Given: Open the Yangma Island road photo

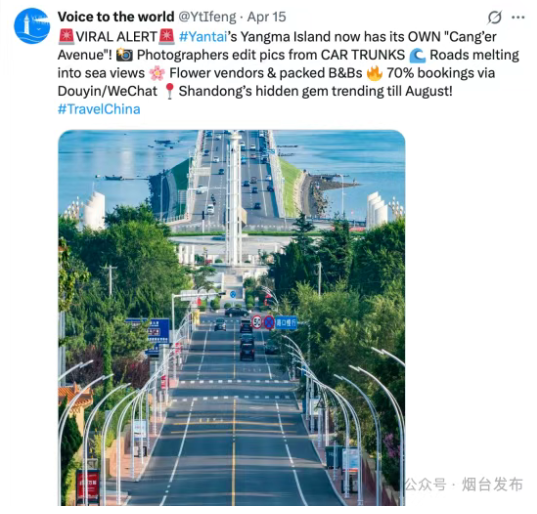Looking at the screenshot, I should point(232,317).
